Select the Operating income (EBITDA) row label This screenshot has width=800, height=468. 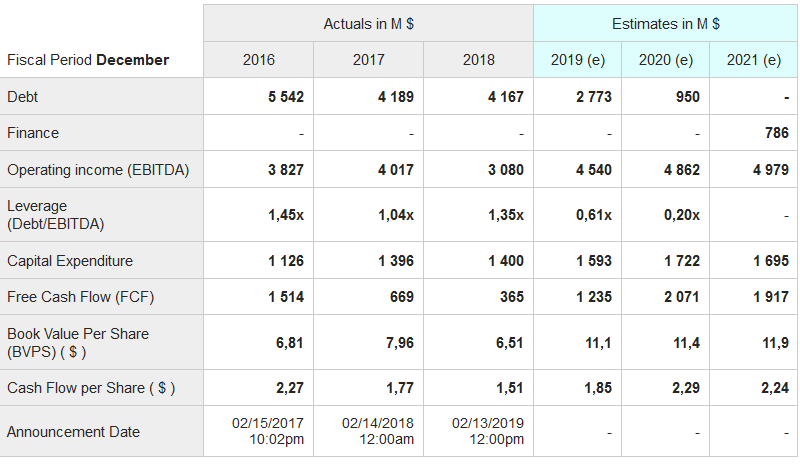coord(98,170)
